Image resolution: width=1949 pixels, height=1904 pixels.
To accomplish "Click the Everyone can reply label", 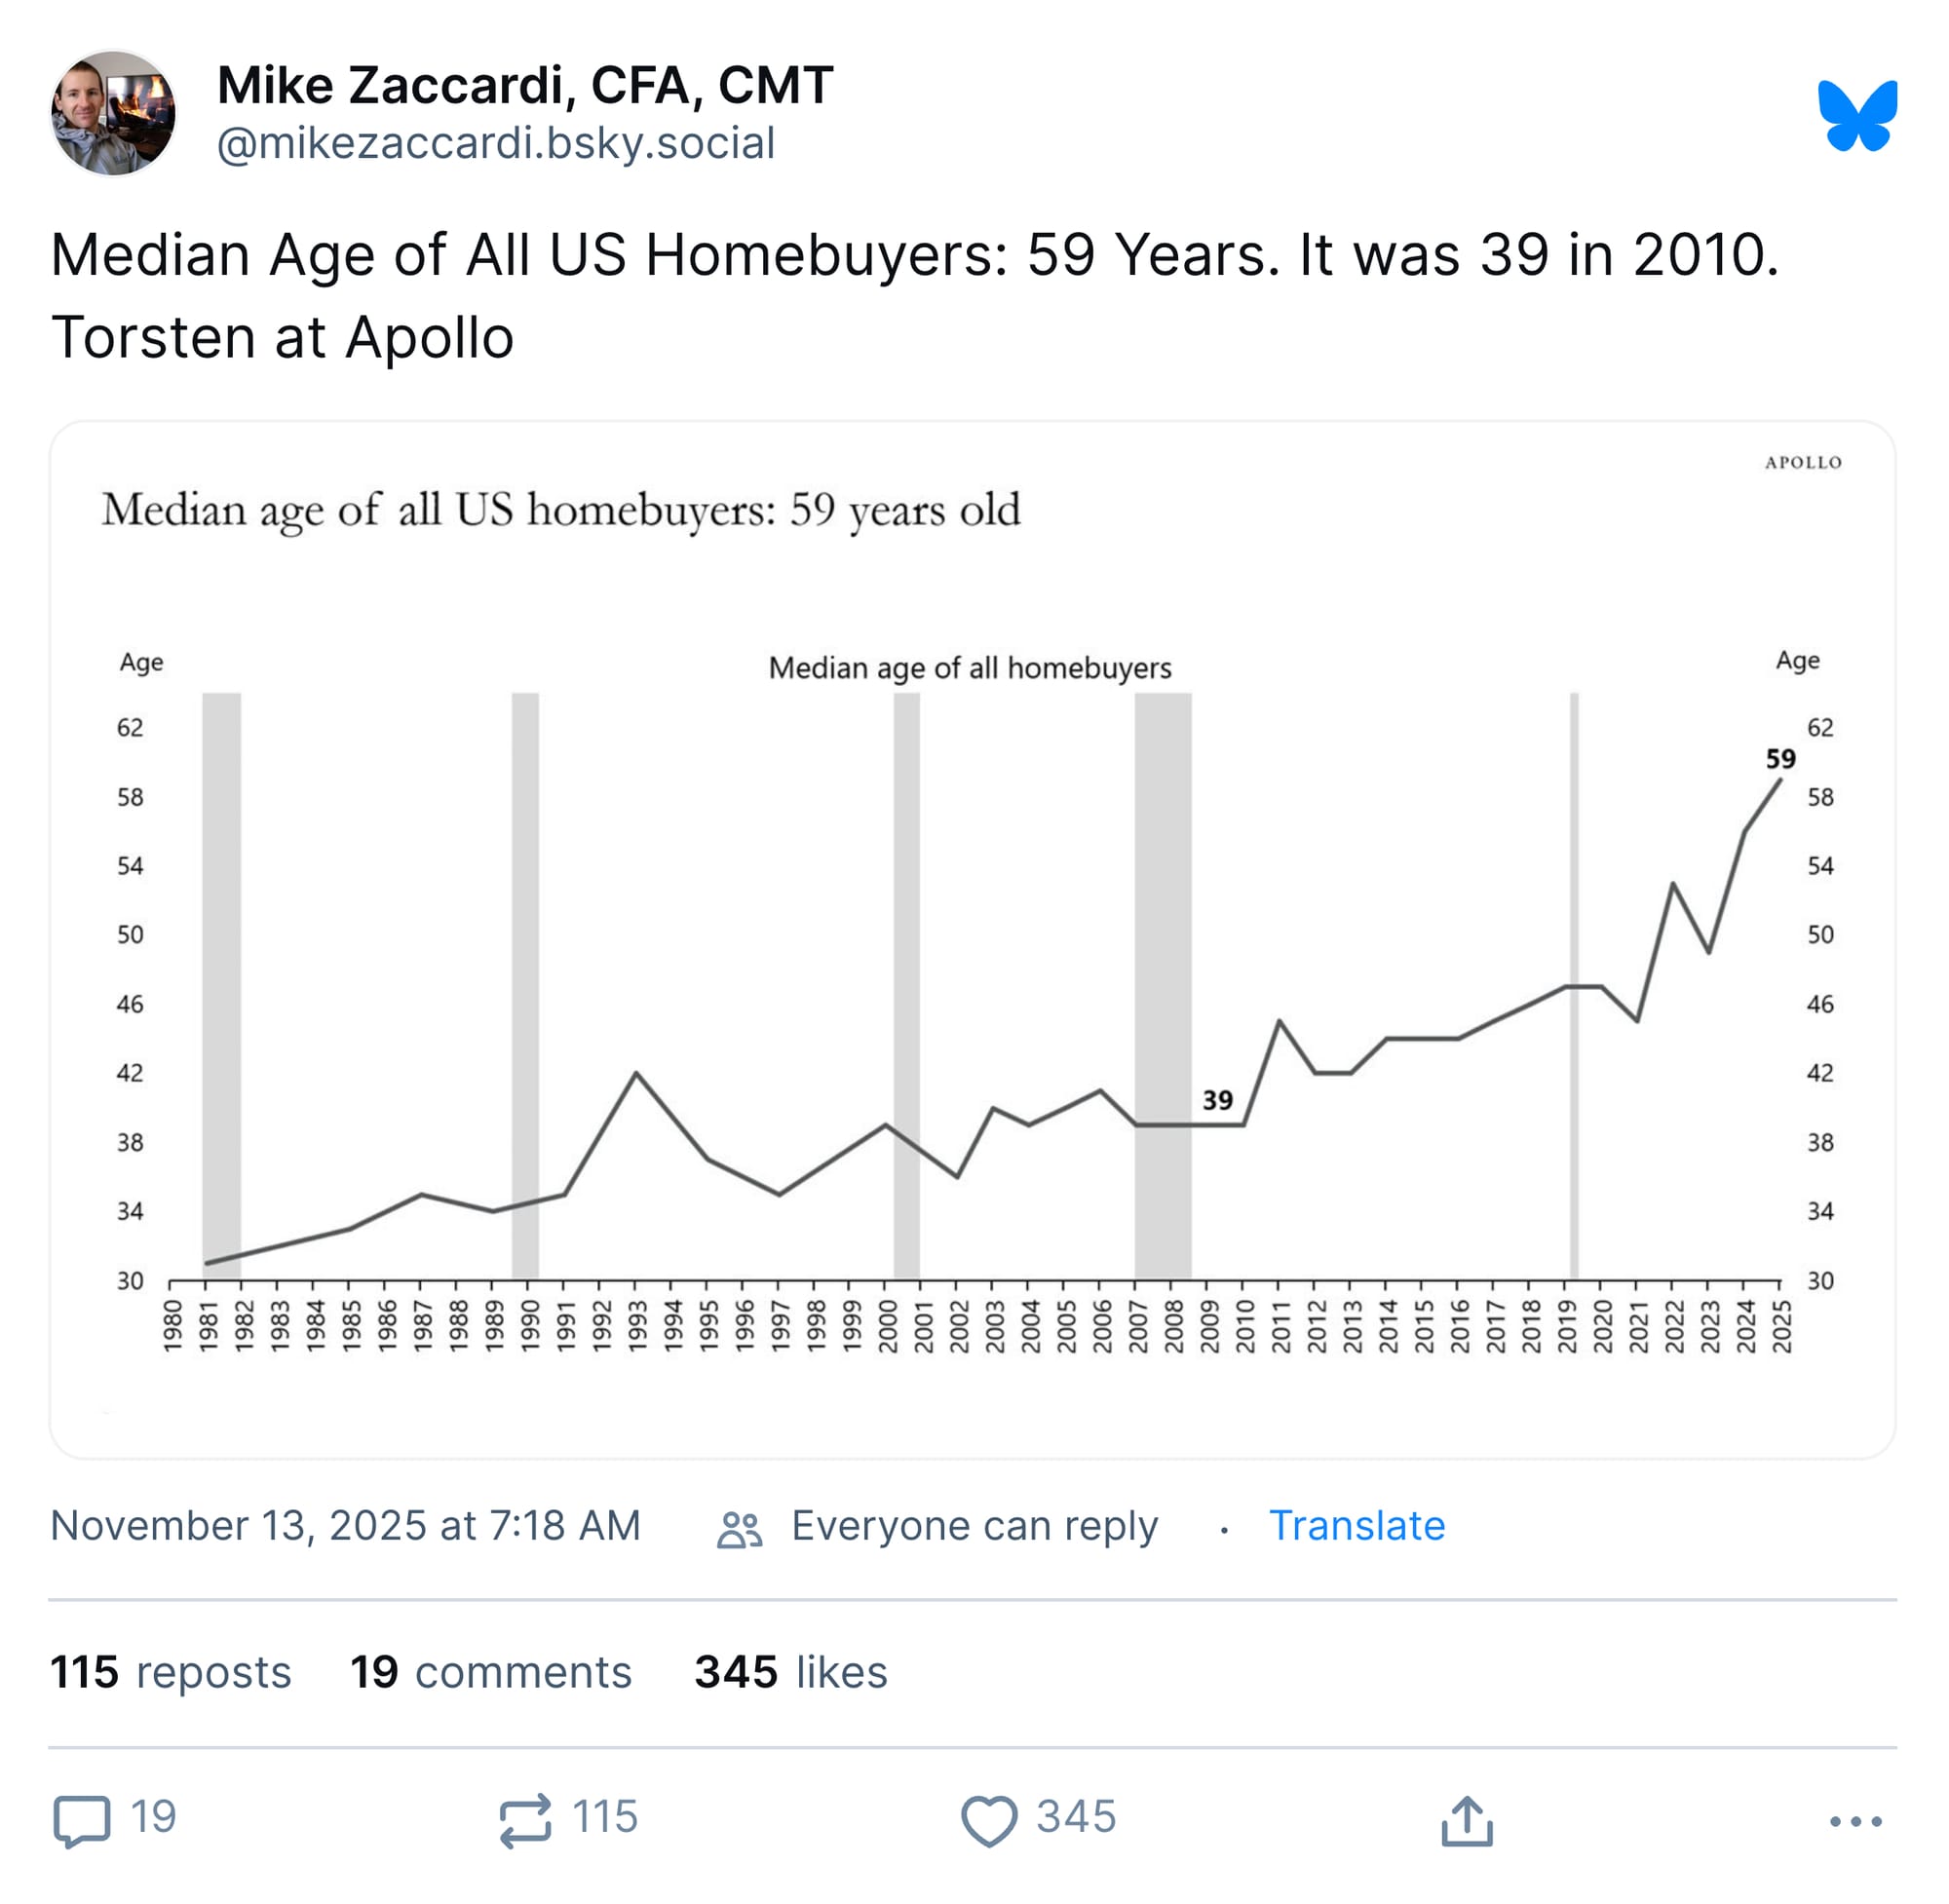I will 974,1526.
